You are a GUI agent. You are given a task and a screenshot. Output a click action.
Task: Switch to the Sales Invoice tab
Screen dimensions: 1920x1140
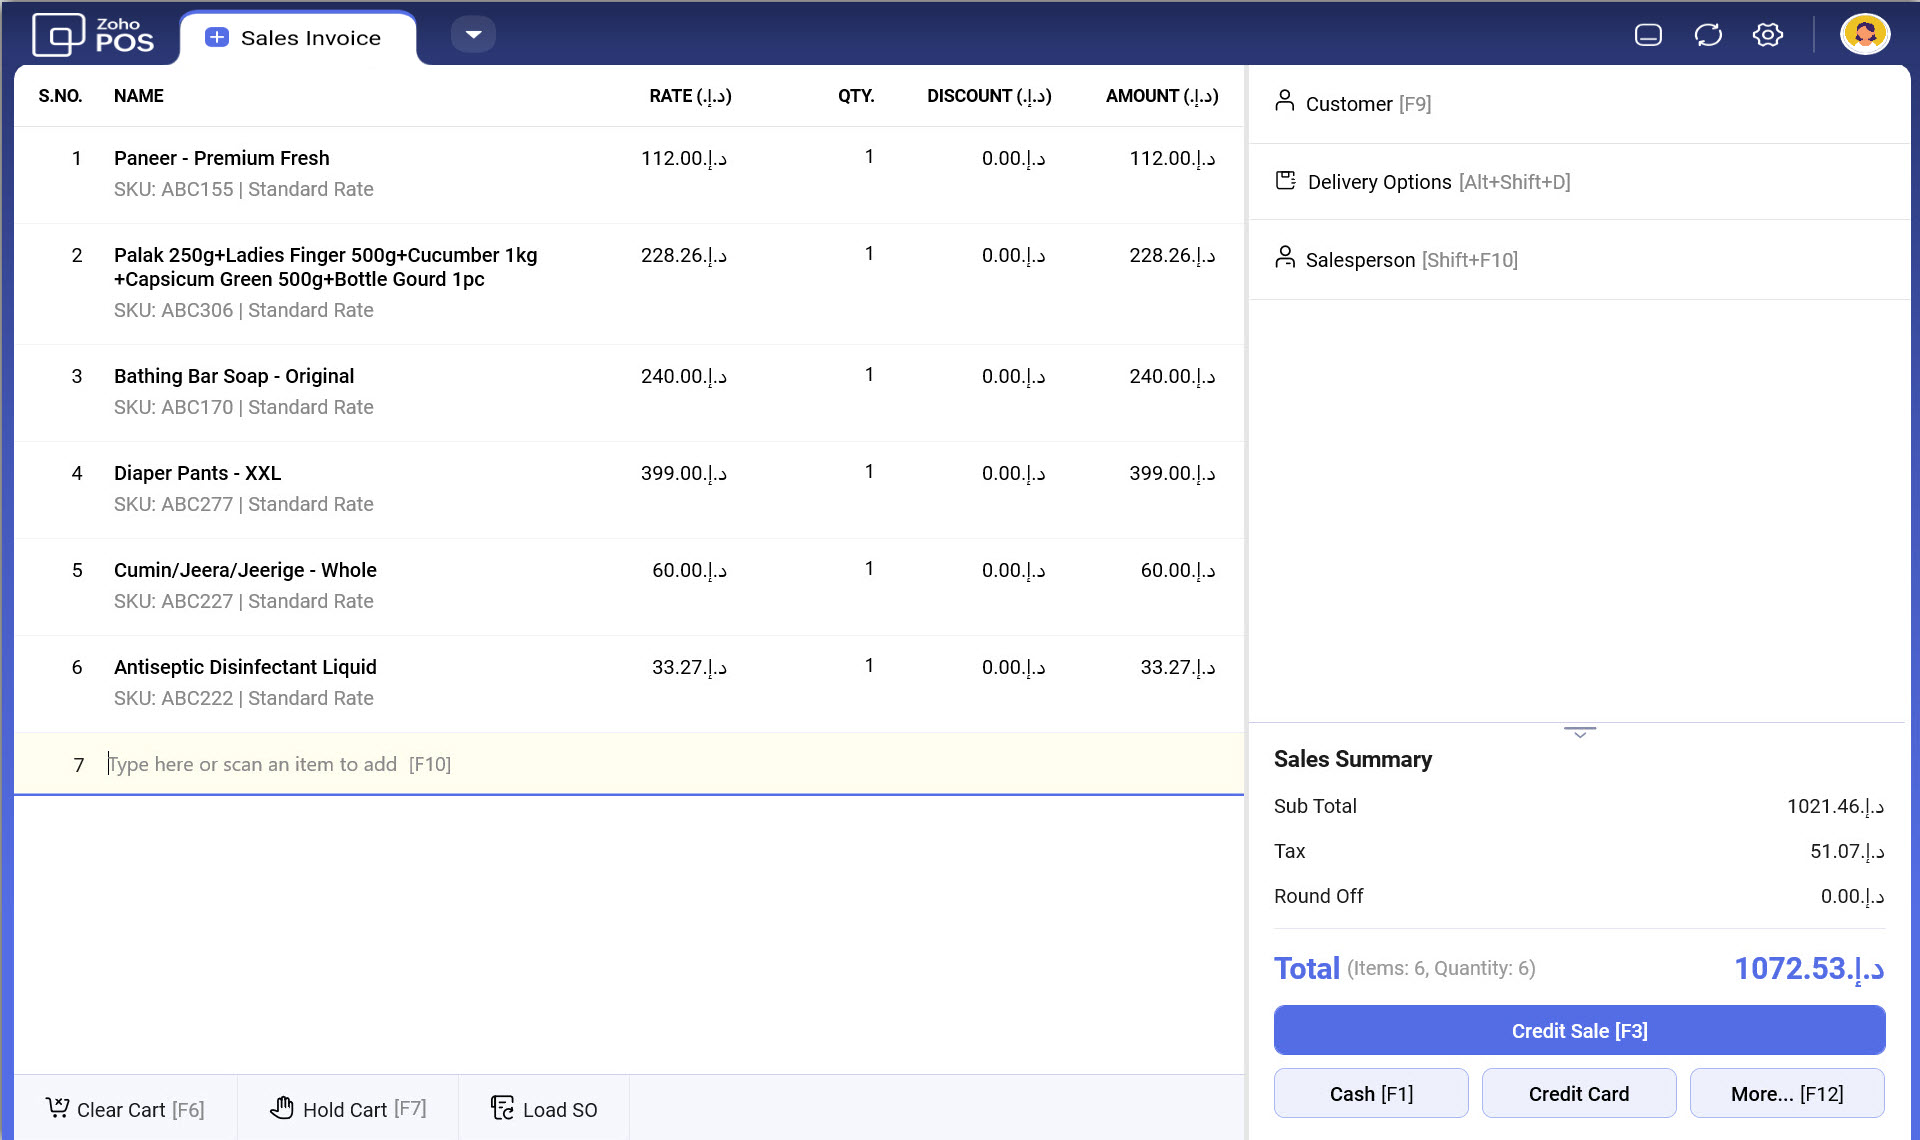click(310, 38)
